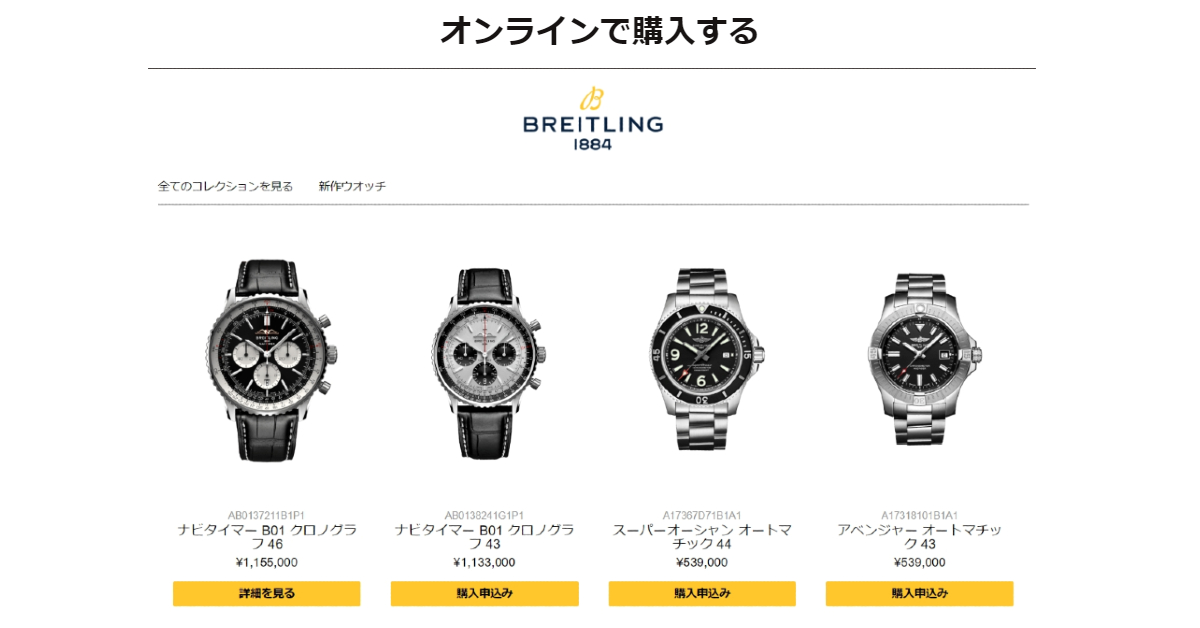Click the Breitling 1884 logo

coord(592,118)
